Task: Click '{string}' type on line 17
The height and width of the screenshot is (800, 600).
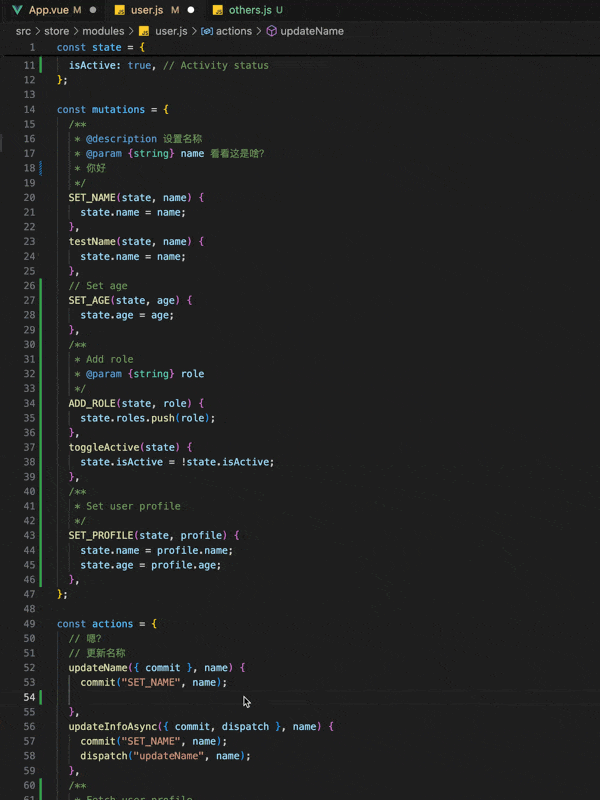Action: [151, 153]
